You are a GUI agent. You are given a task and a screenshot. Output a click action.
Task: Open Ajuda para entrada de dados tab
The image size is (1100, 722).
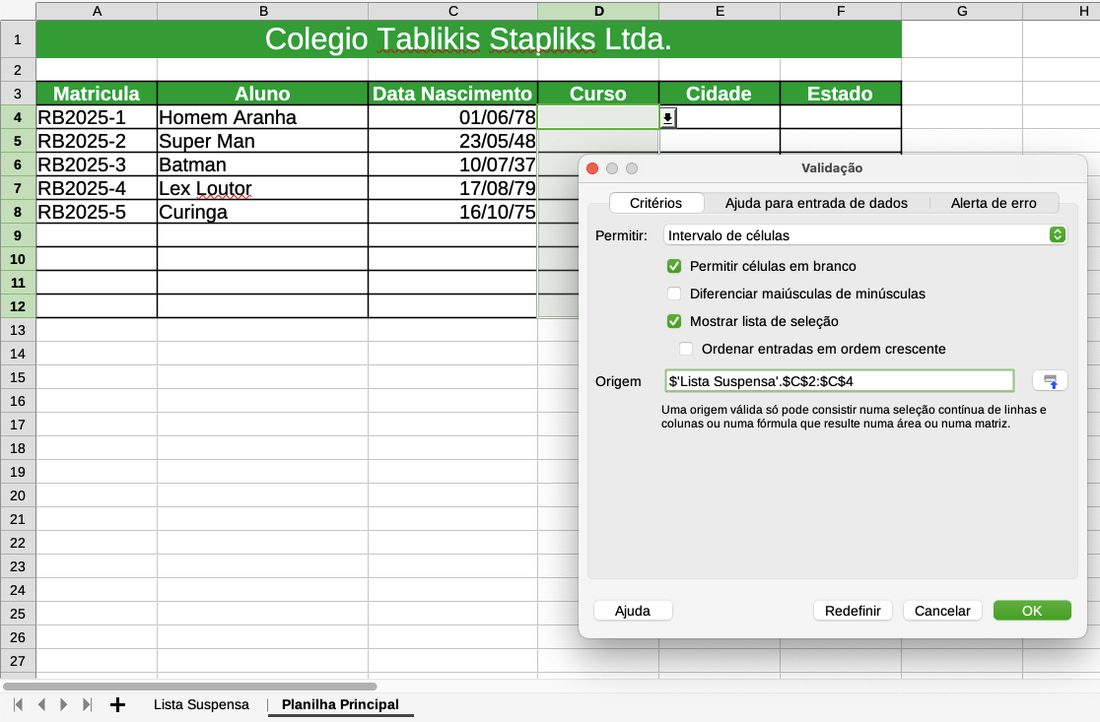pyautogui.click(x=816, y=203)
